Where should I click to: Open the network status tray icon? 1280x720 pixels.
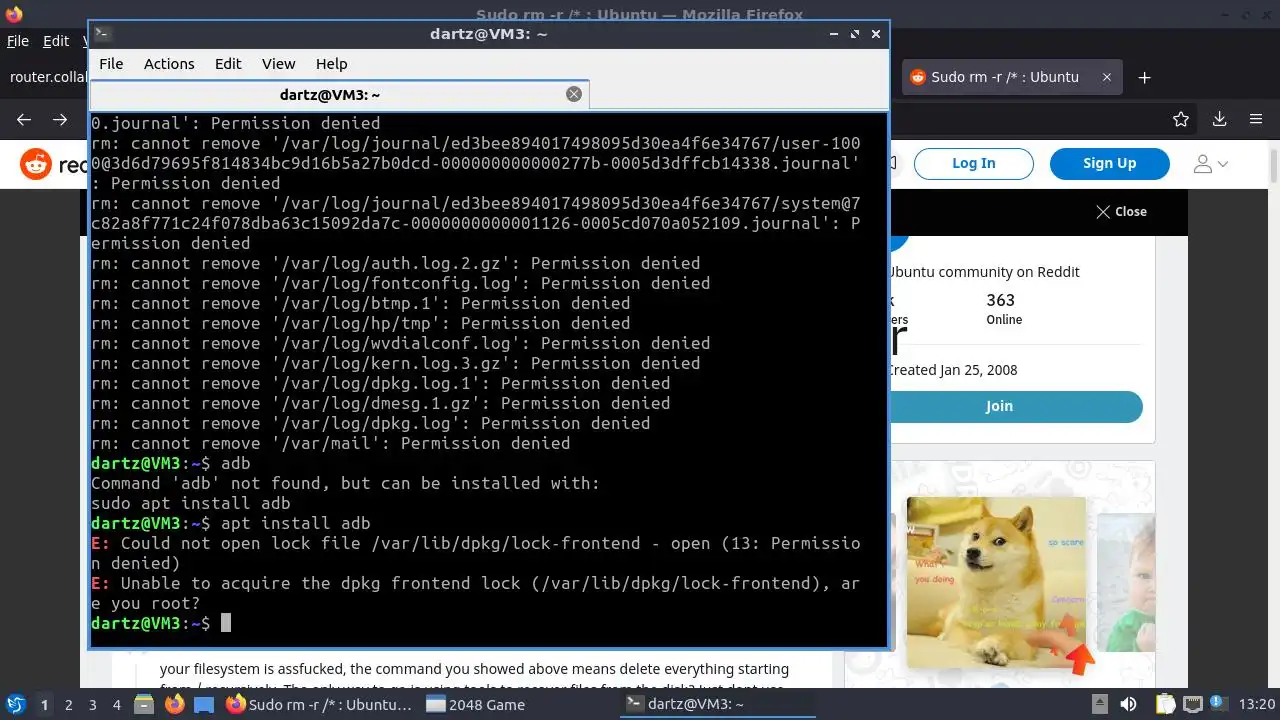(x=1194, y=704)
